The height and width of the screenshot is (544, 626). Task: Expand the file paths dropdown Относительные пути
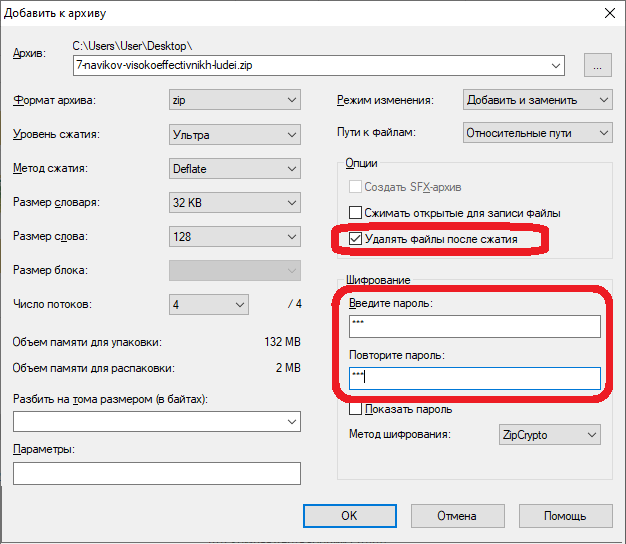pos(538,133)
